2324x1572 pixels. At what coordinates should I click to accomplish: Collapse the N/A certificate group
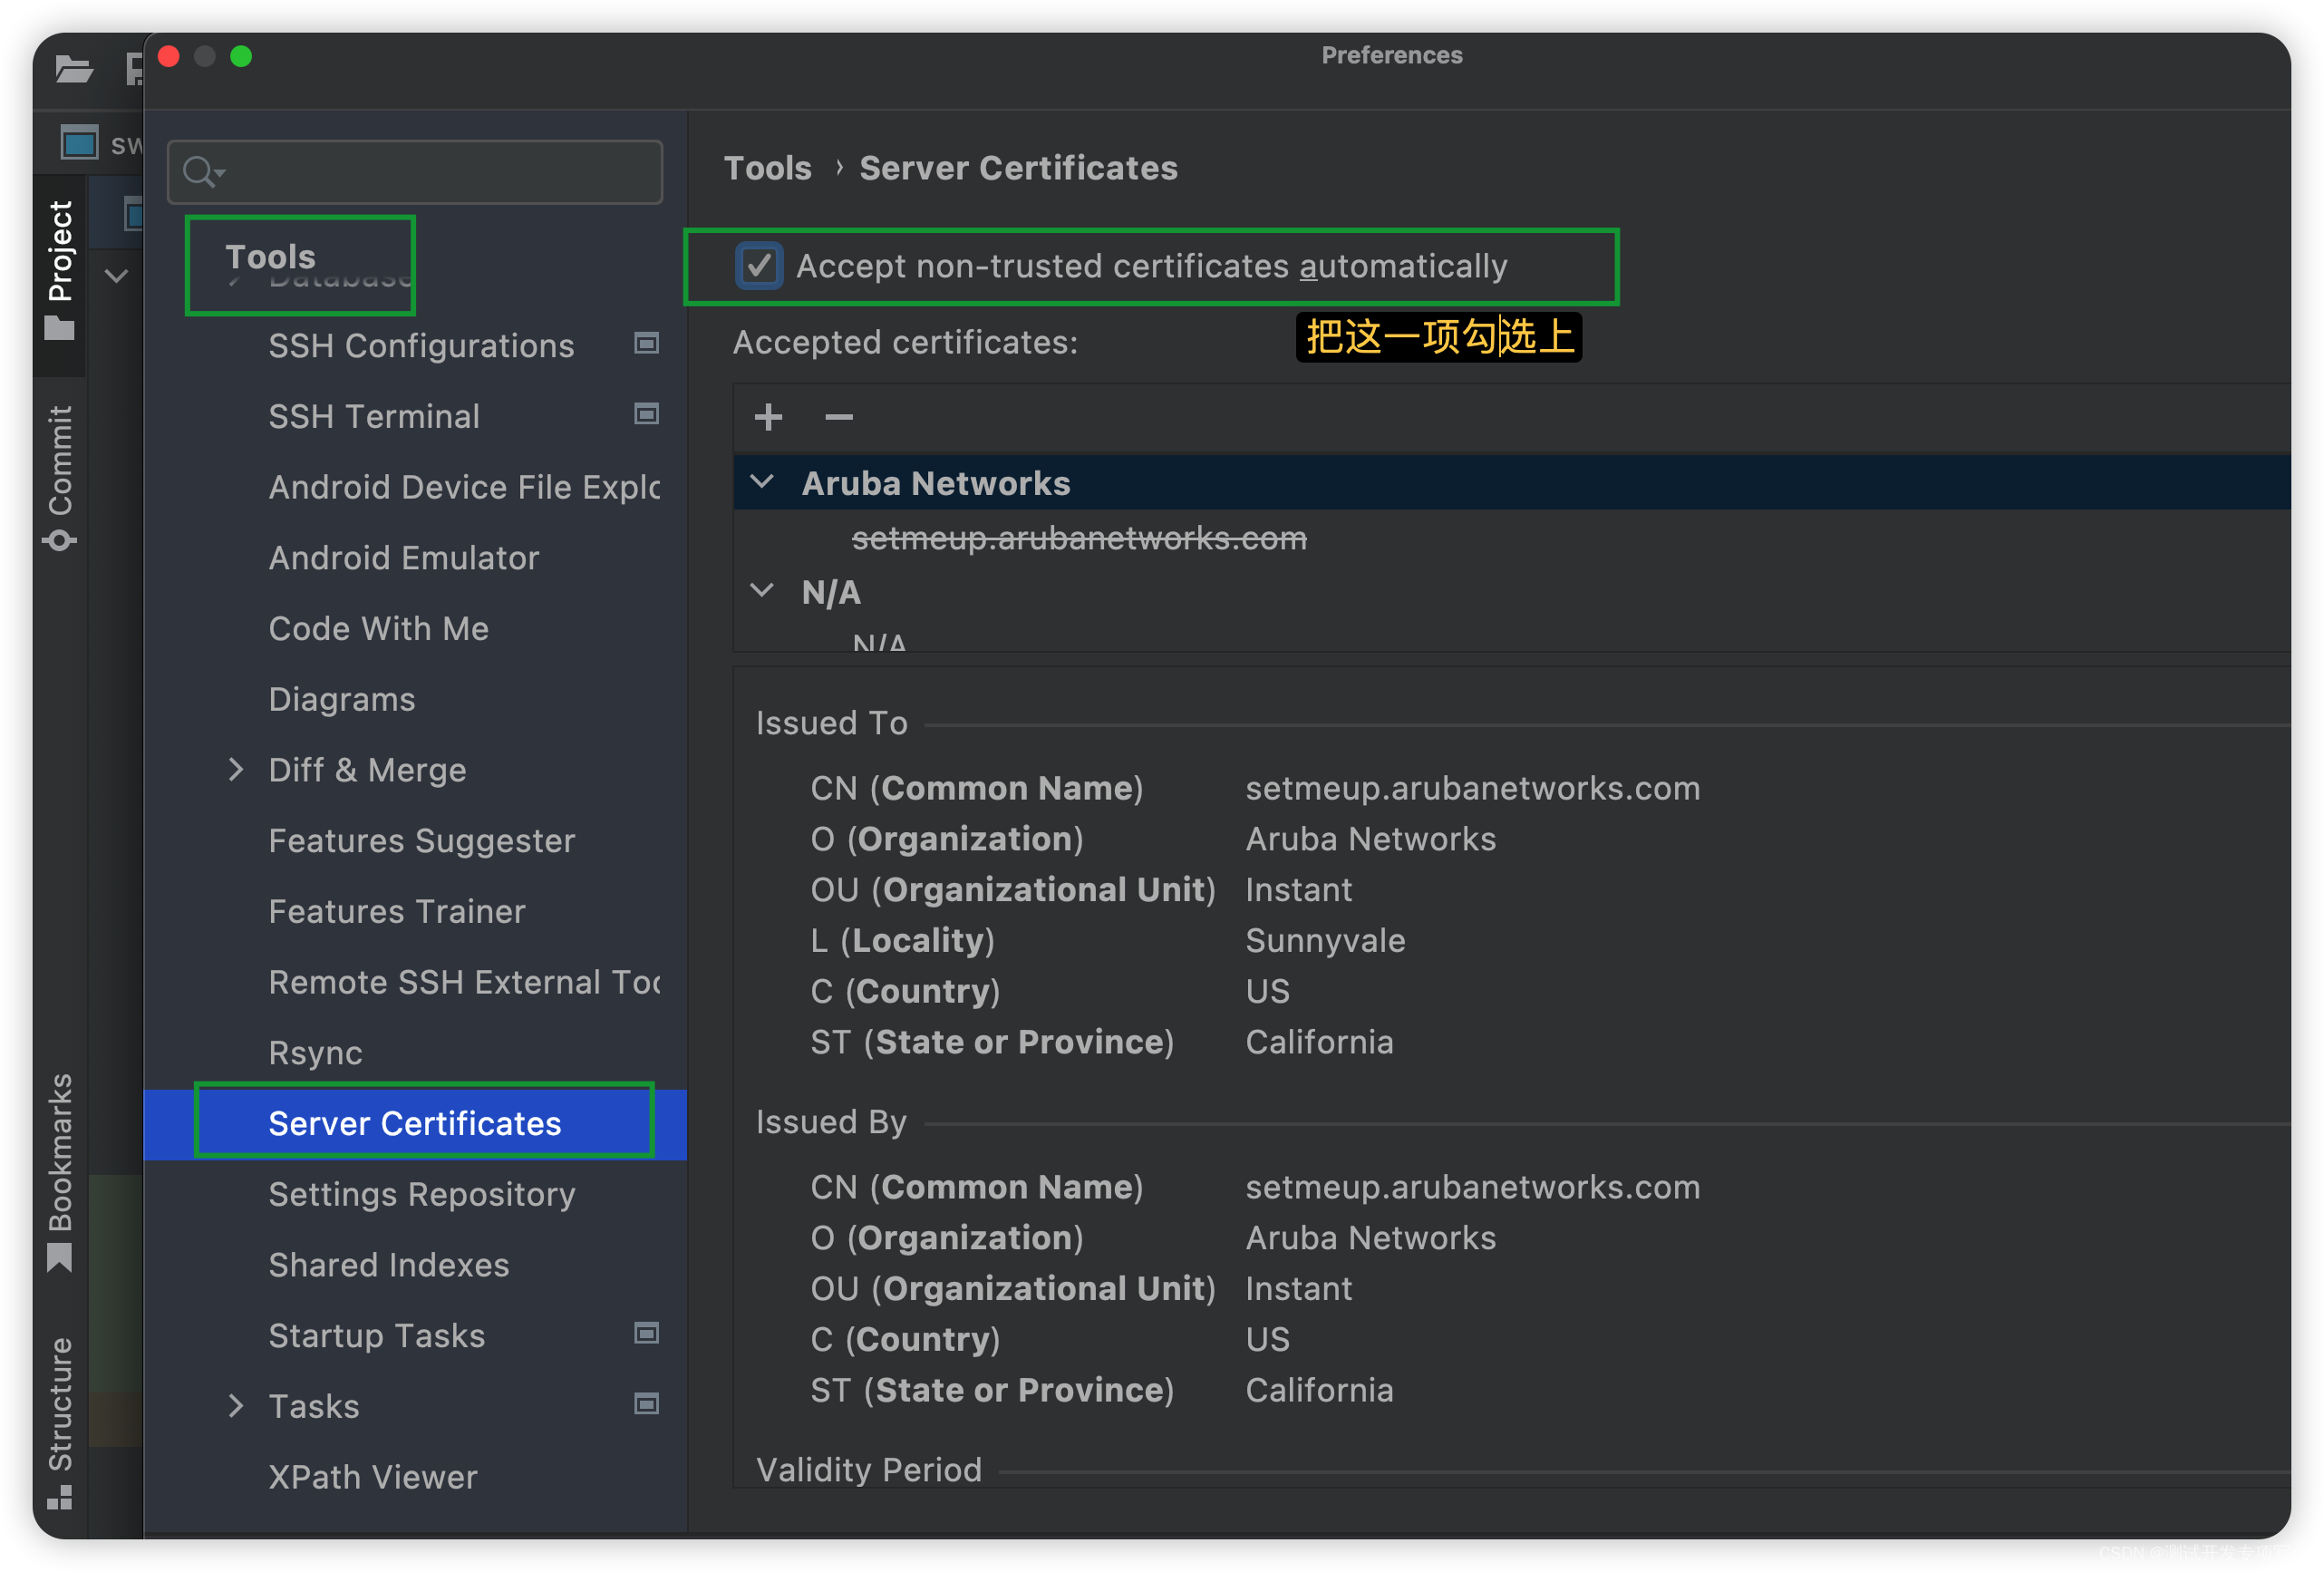762,591
